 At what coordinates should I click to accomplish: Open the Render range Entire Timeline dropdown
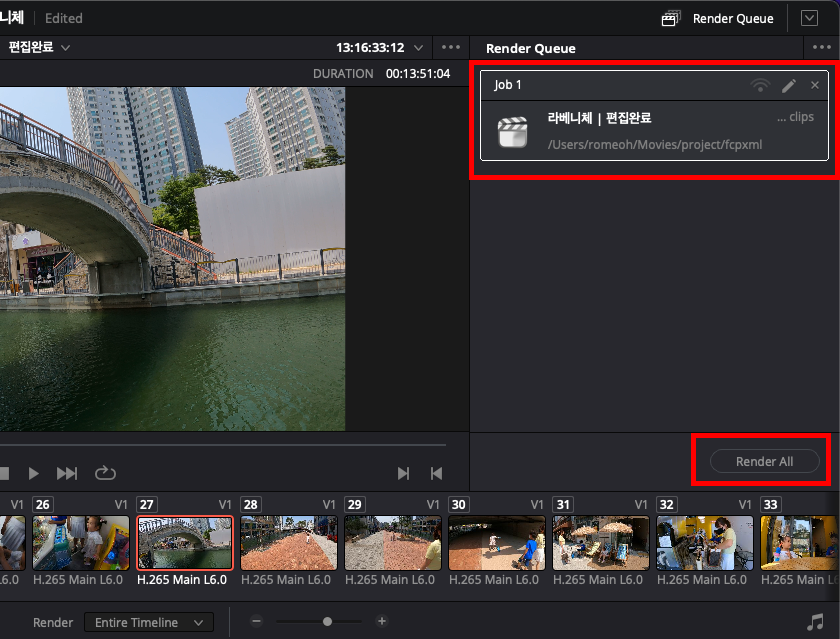(x=149, y=622)
